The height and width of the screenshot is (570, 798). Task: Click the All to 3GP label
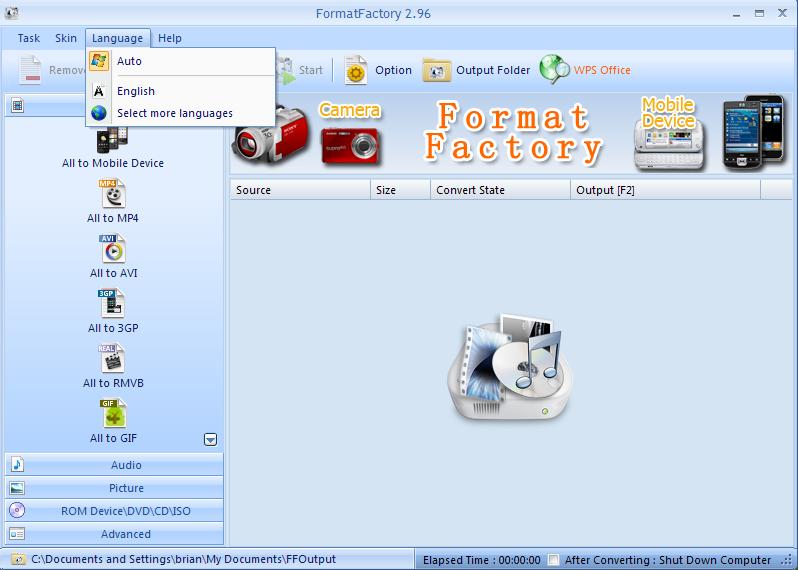click(113, 328)
